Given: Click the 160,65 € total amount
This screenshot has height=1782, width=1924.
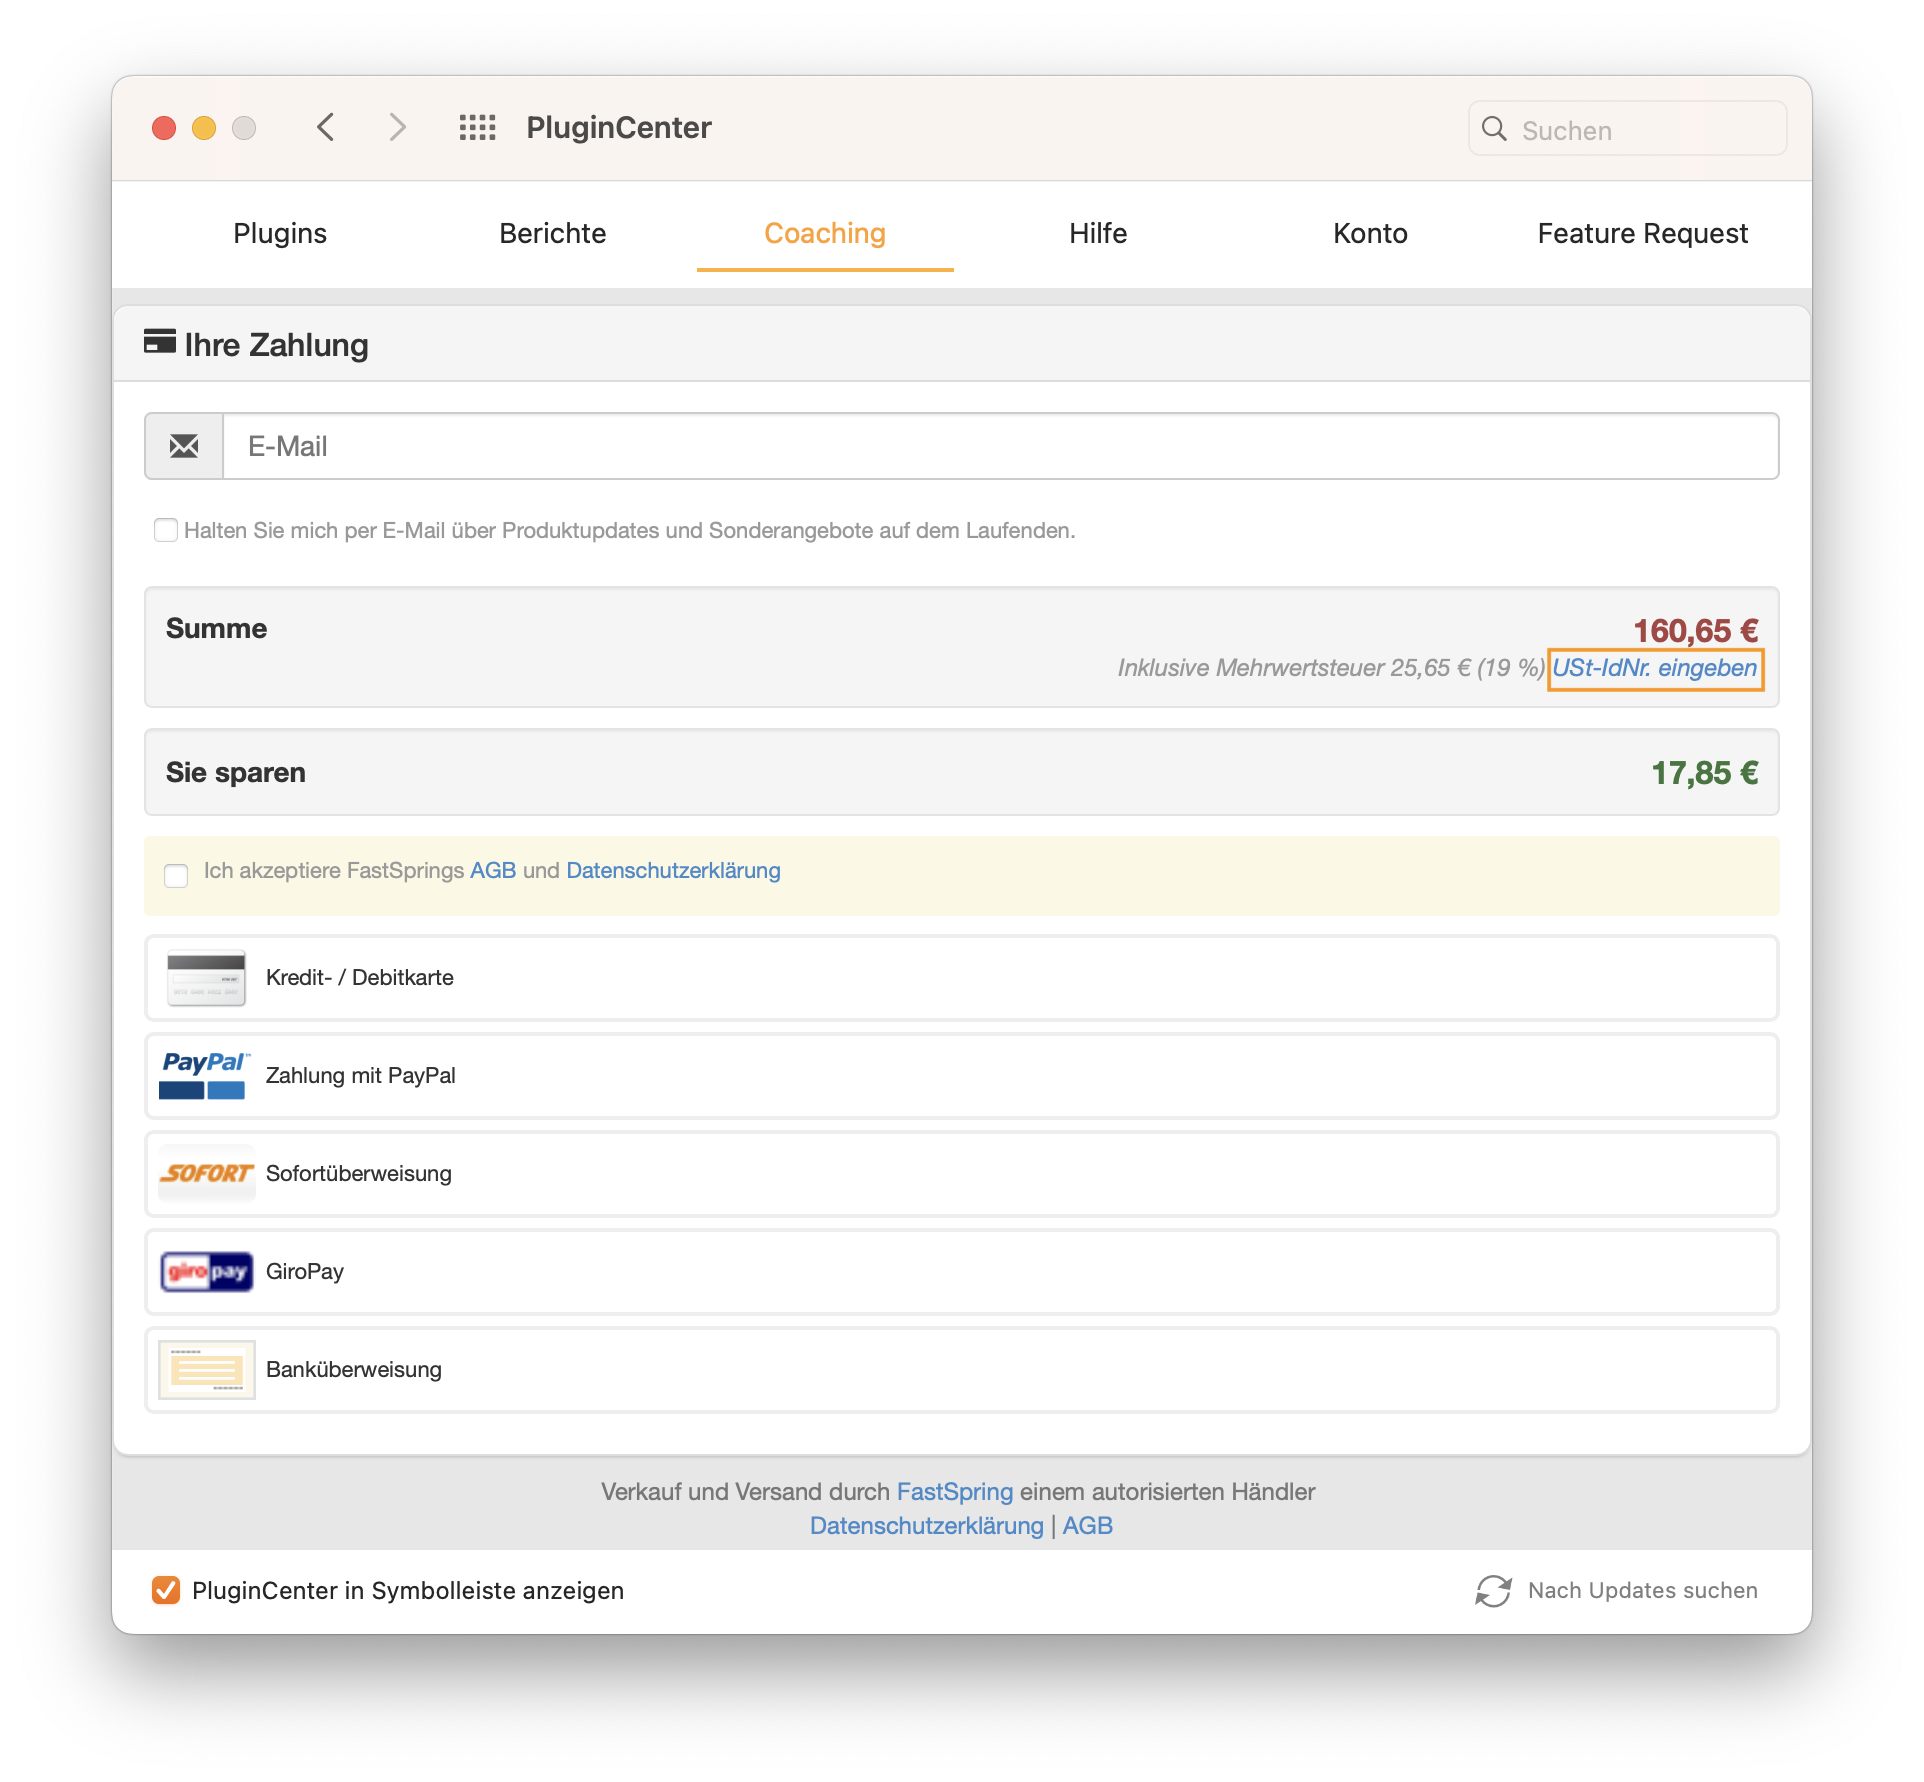Looking at the screenshot, I should point(1696,631).
